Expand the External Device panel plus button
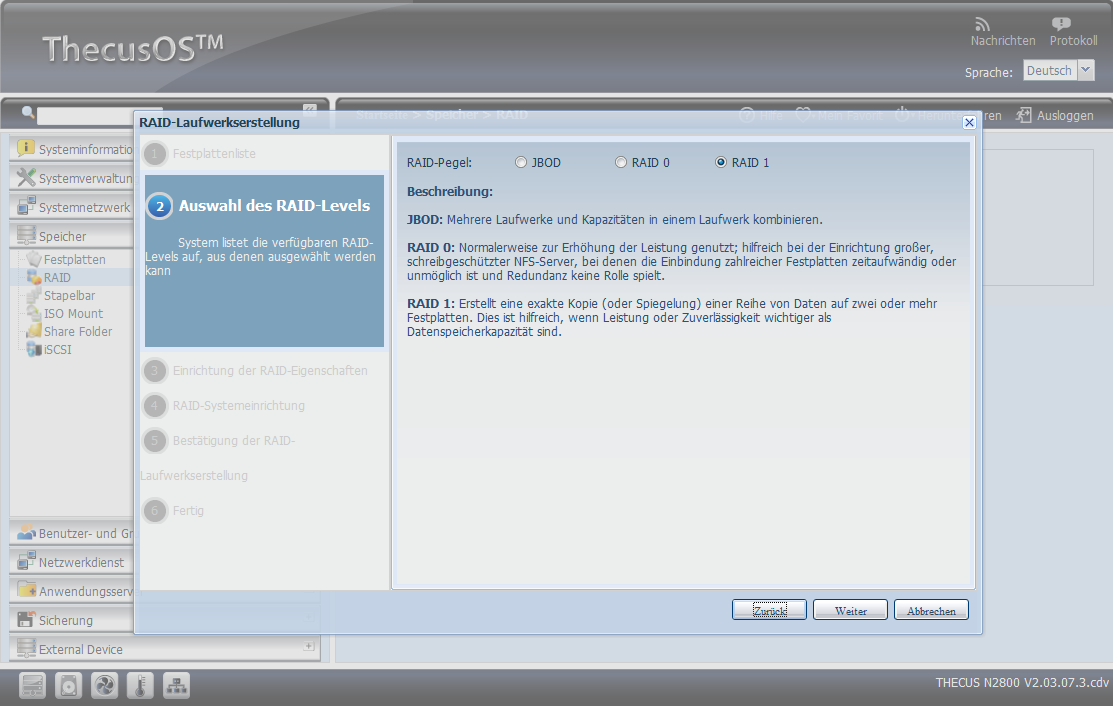The image size is (1113, 706). [x=309, y=646]
